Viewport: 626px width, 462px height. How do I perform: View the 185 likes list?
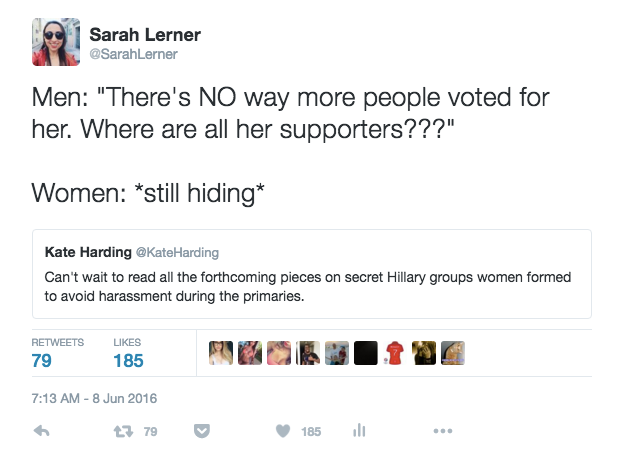(127, 360)
